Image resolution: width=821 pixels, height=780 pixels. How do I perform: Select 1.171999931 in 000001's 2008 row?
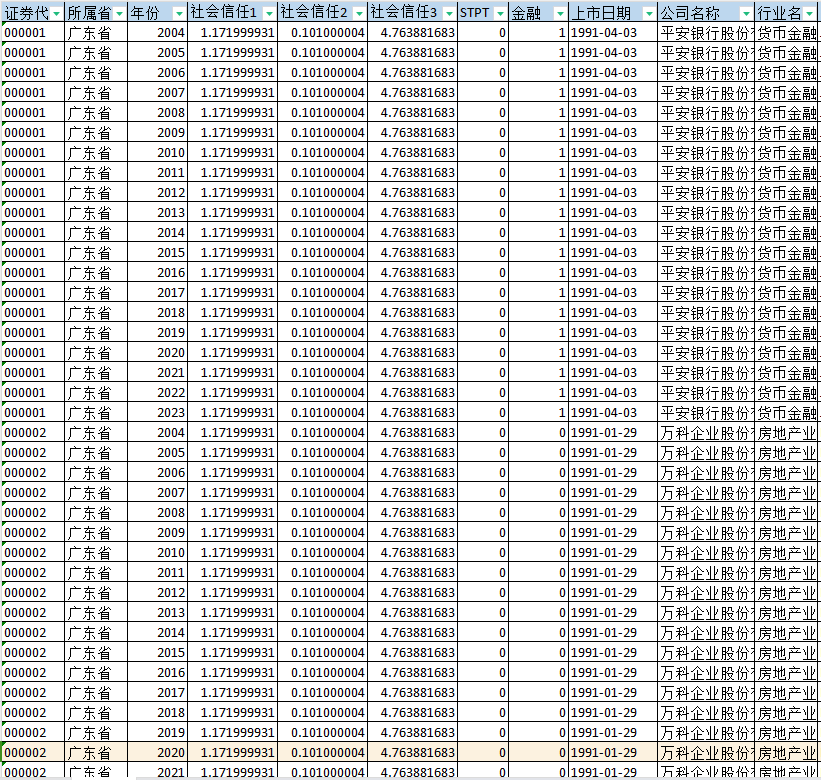pos(232,113)
